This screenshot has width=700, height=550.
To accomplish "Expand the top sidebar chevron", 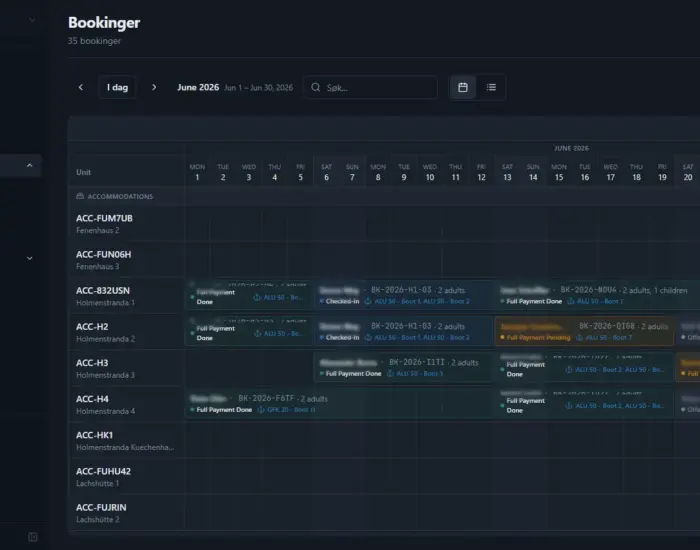I will [32, 20].
